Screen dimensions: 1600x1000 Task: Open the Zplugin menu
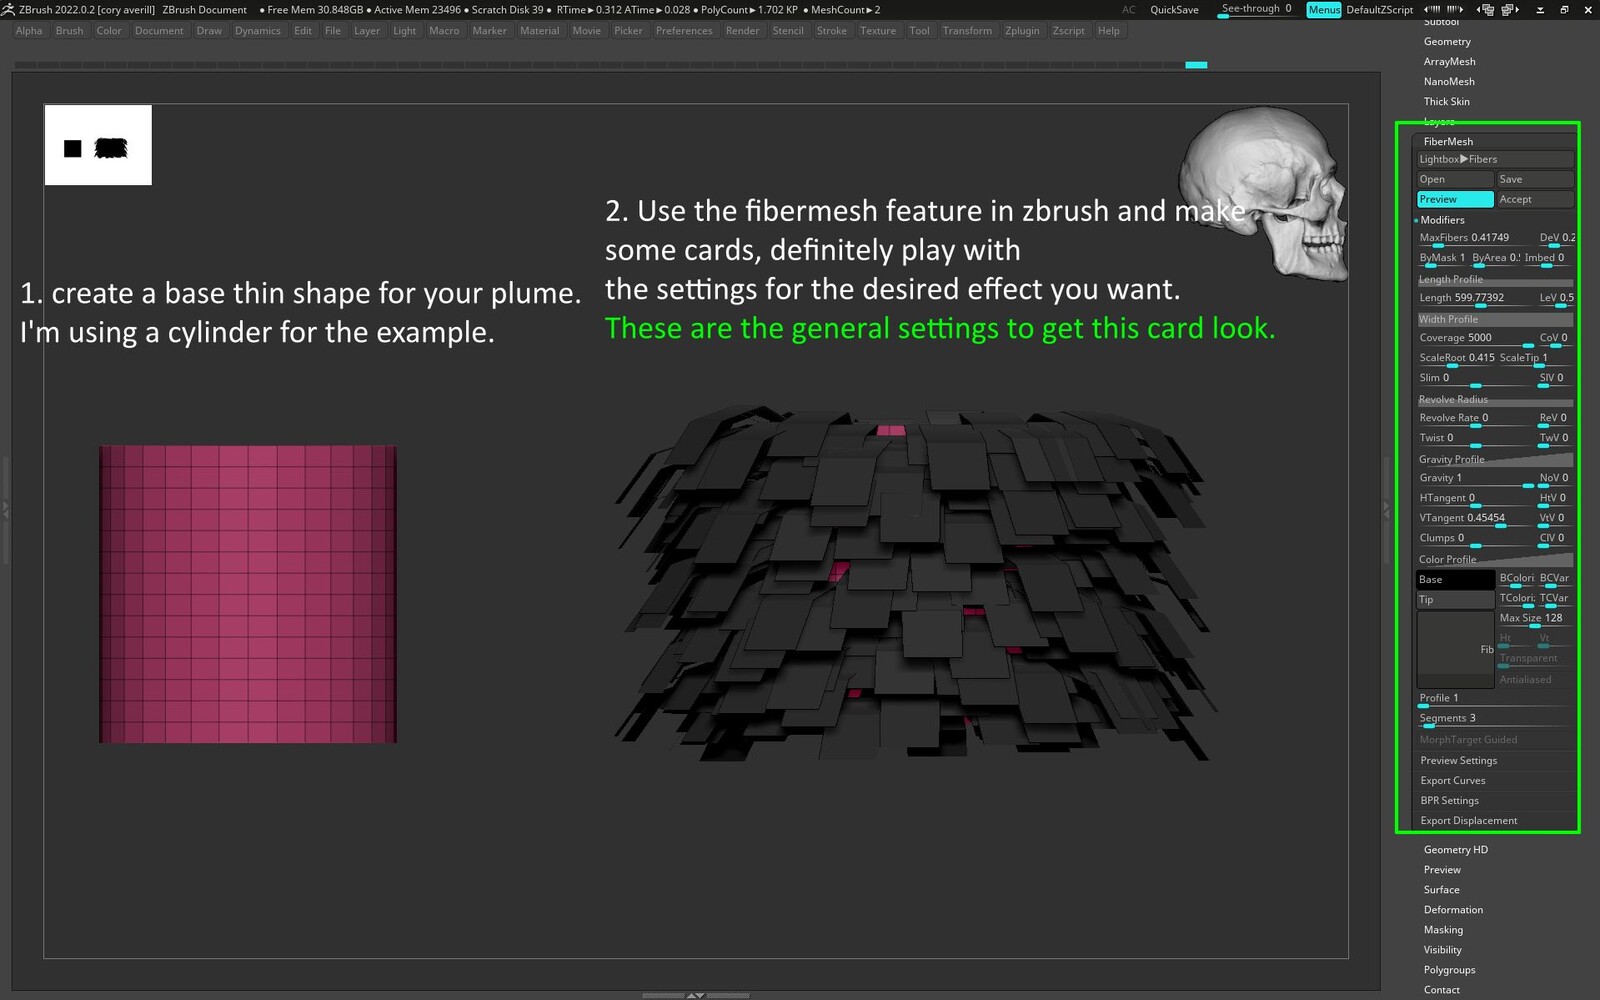click(1021, 31)
